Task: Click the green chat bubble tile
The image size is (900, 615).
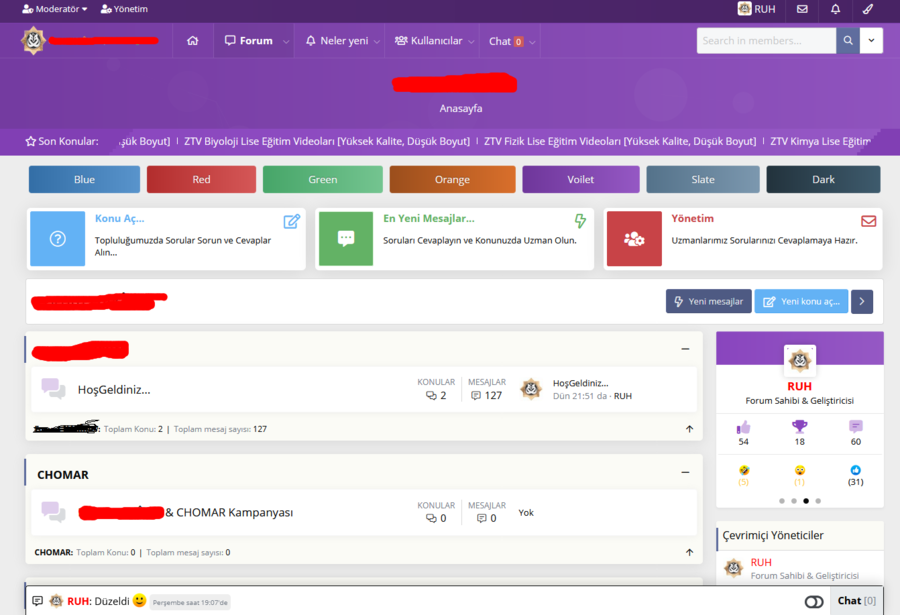Action: [x=346, y=239]
